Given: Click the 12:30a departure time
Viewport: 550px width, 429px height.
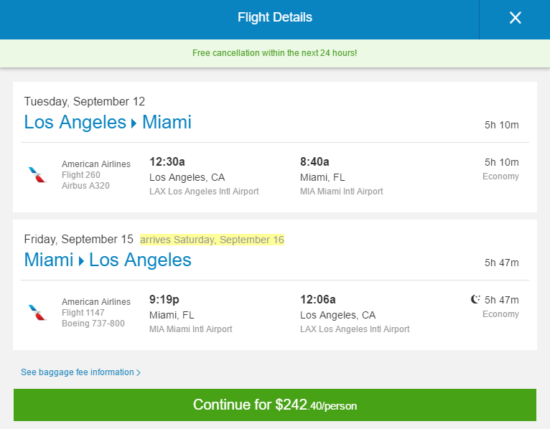Looking at the screenshot, I should pos(167,162).
